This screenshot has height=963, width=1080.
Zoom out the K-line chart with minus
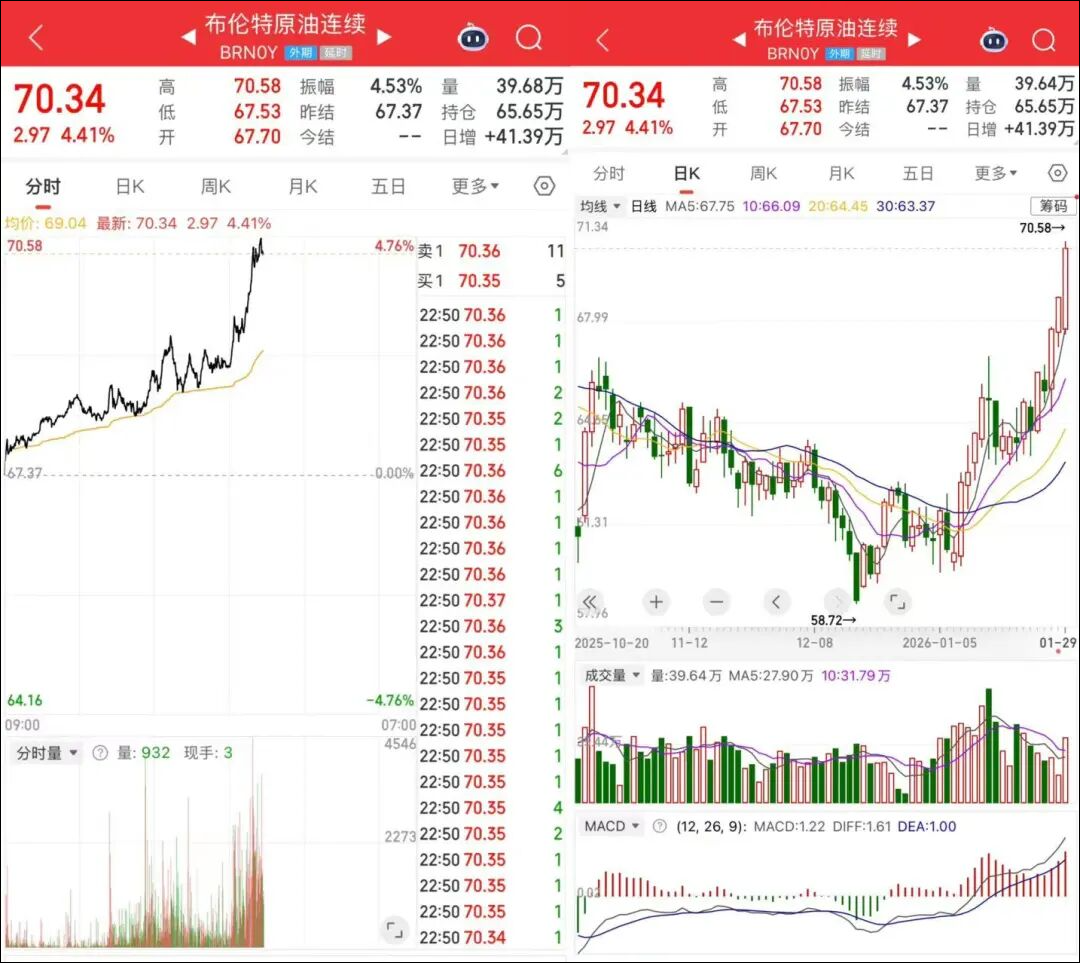[x=716, y=602]
